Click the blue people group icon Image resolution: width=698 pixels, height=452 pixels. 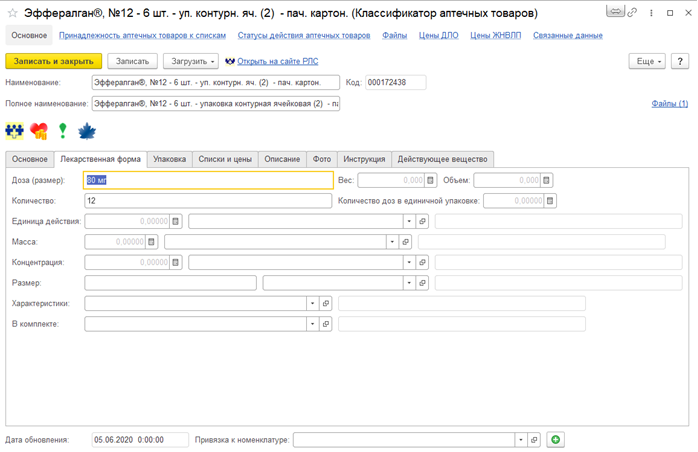14,131
